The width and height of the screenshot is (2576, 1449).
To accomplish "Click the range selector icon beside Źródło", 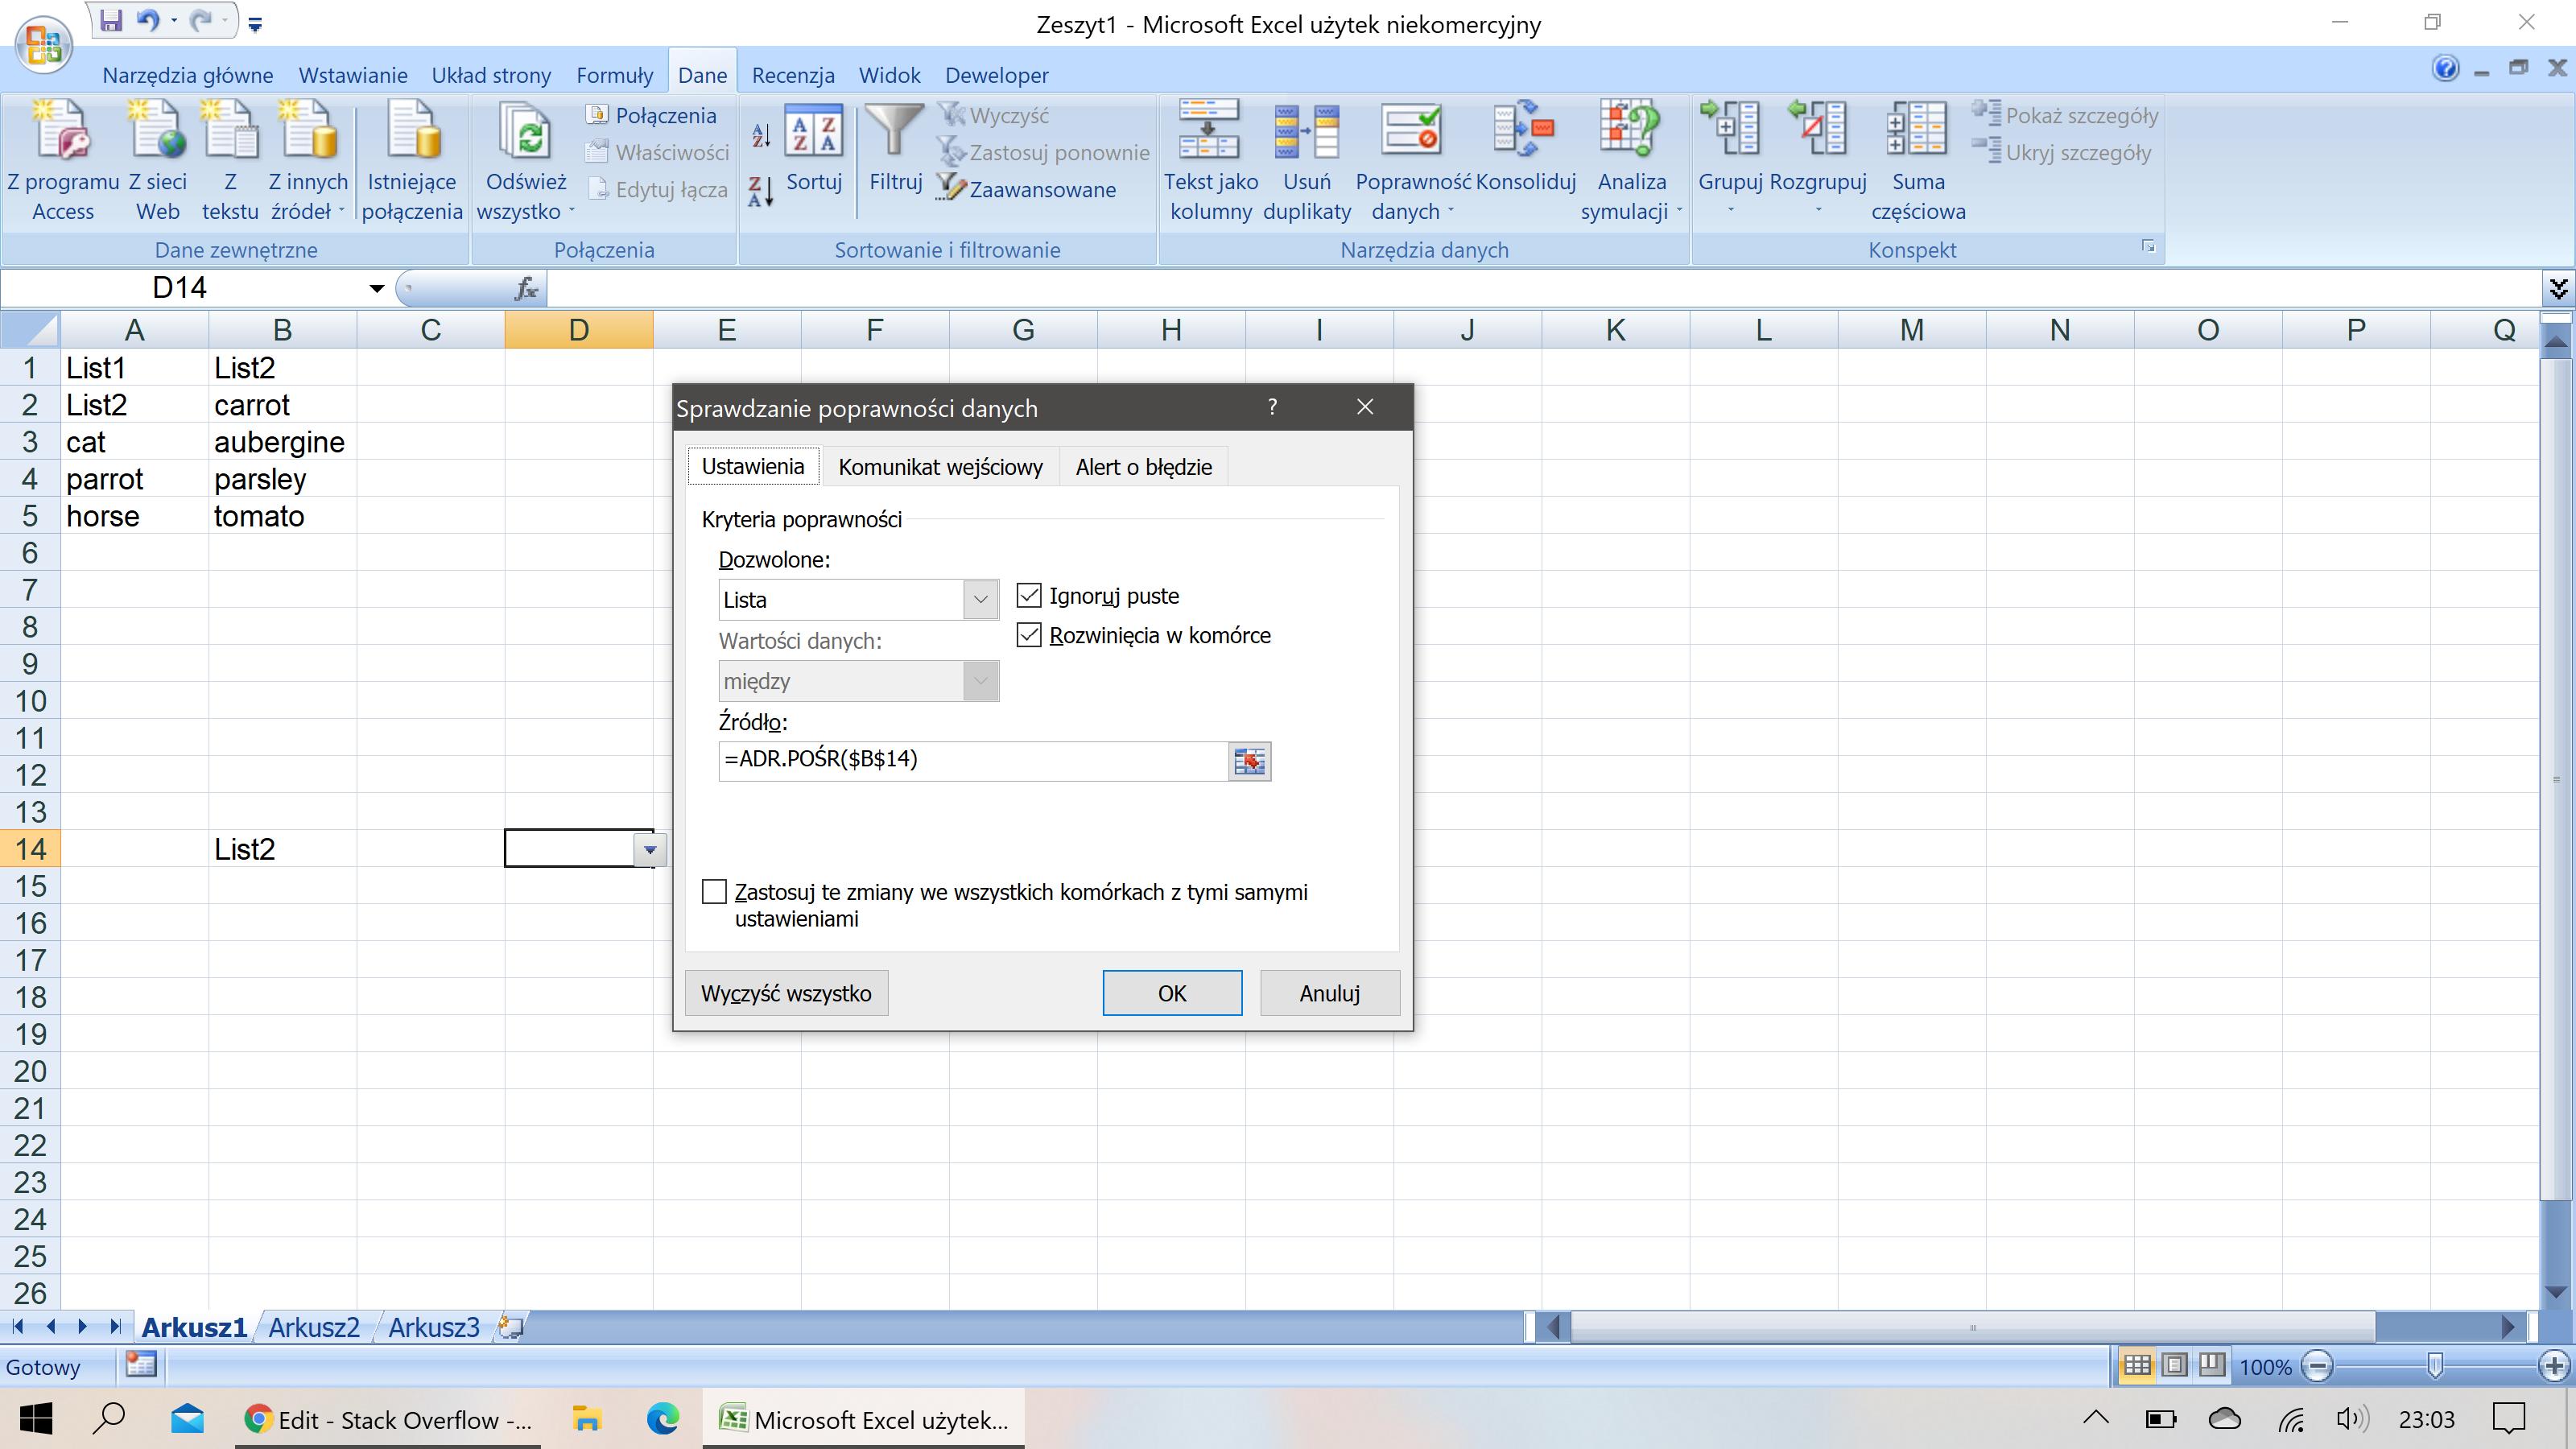I will (1249, 761).
